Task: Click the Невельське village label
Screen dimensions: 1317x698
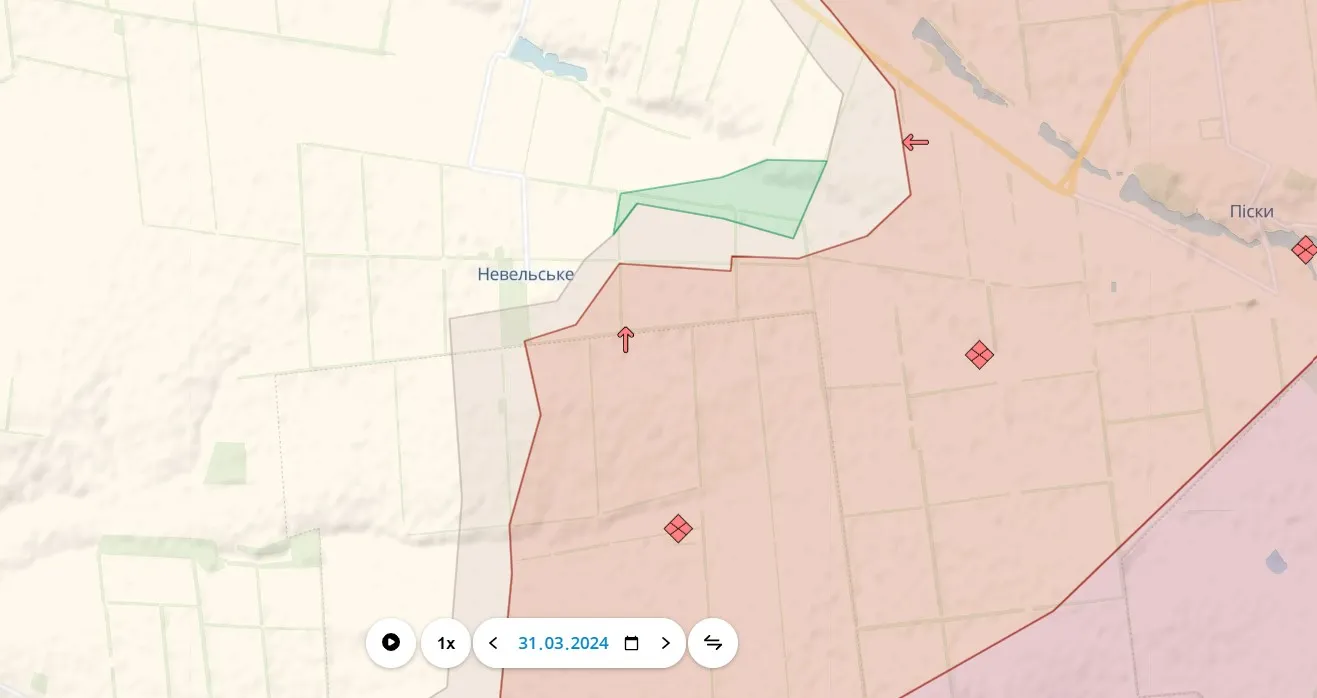Action: point(525,274)
